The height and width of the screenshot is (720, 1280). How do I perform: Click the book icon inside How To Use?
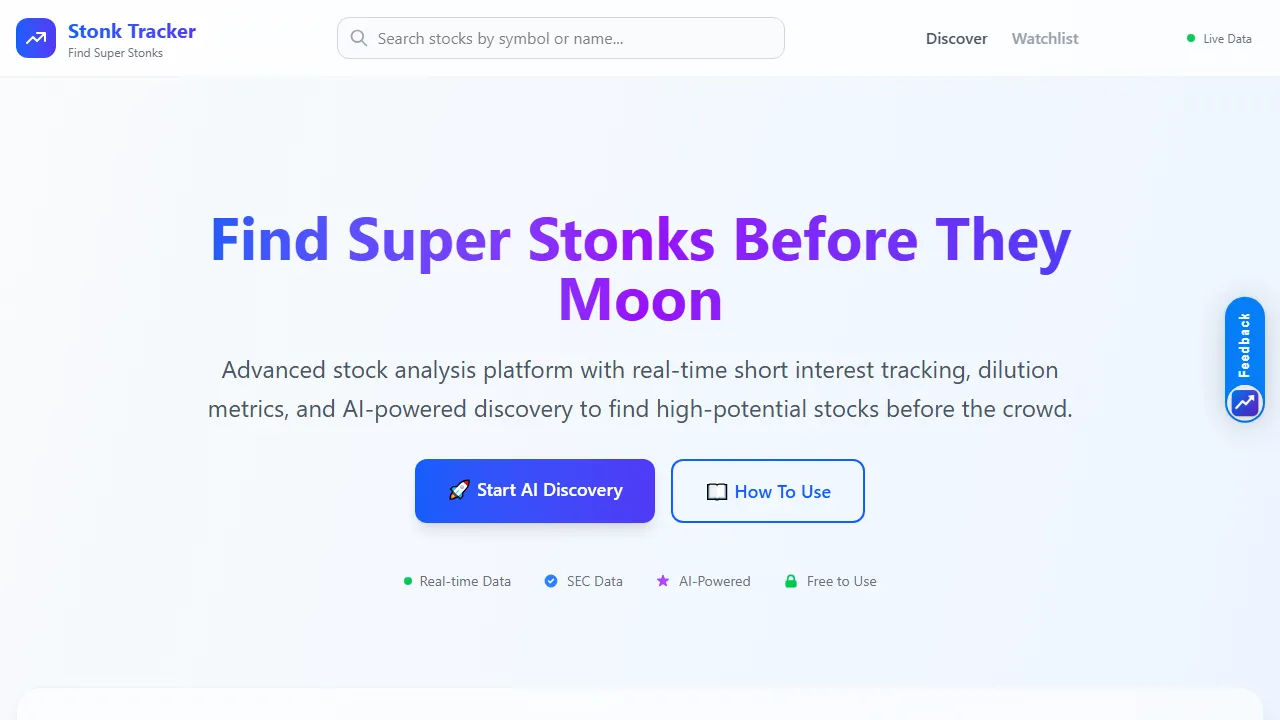(716, 491)
